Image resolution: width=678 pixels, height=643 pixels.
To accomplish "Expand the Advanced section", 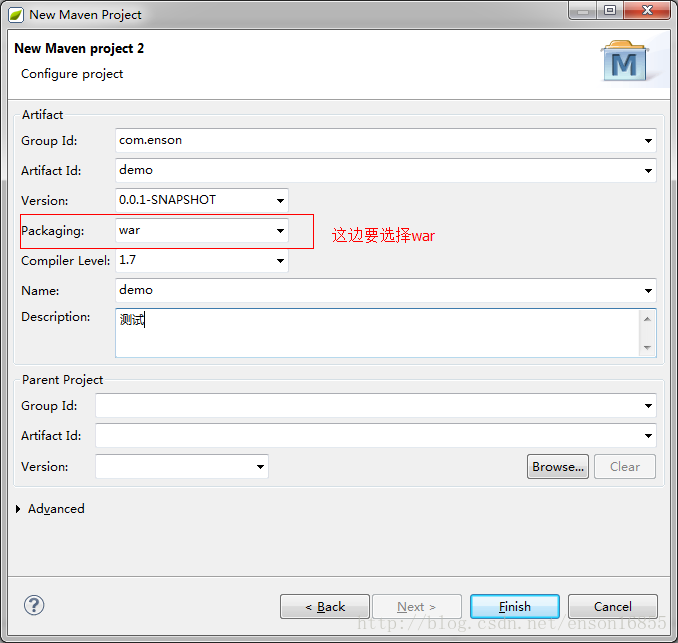I will pos(18,509).
